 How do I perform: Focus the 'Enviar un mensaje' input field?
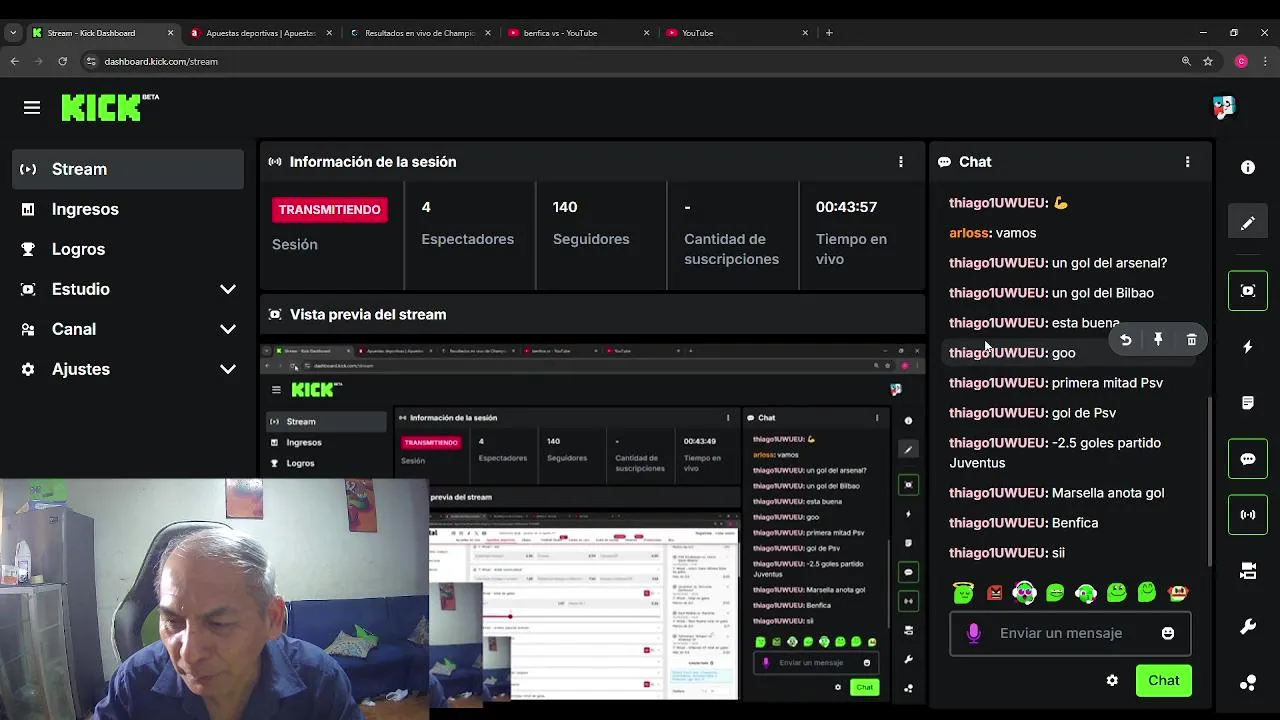click(x=1070, y=633)
